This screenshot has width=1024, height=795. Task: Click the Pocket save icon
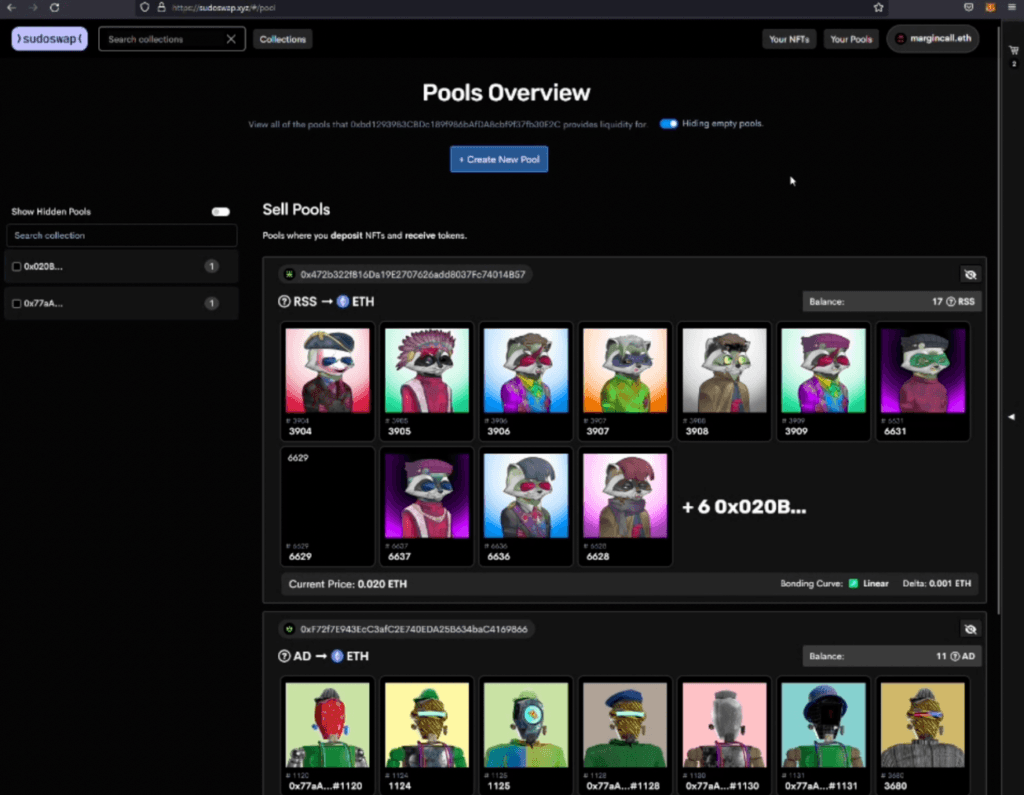968,8
